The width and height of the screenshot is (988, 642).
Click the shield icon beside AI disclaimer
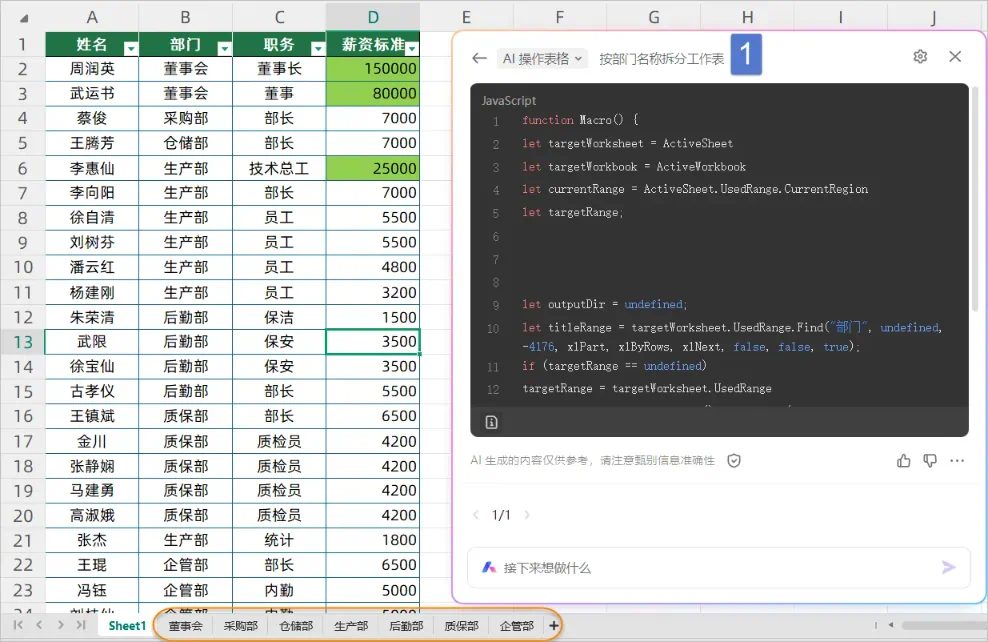[x=734, y=461]
